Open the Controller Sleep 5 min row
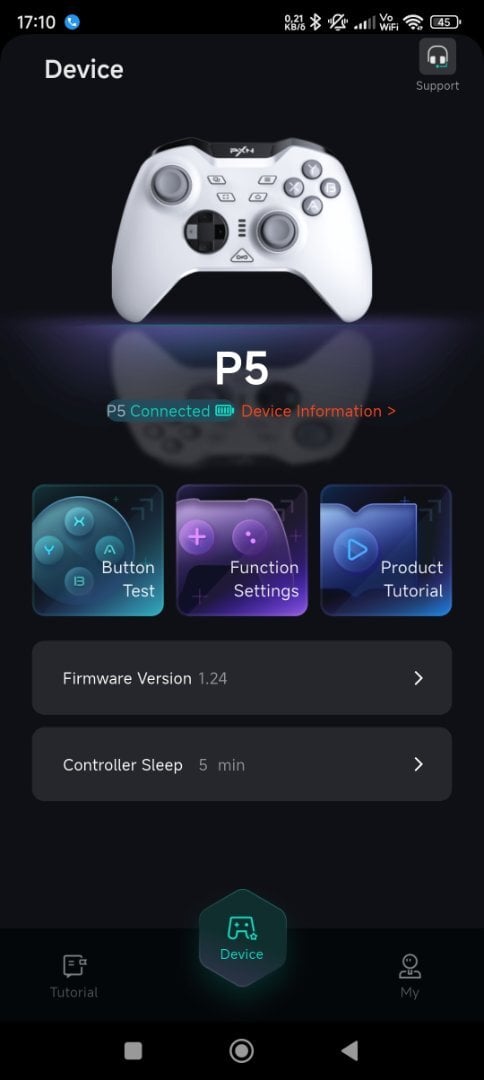 tap(242, 764)
